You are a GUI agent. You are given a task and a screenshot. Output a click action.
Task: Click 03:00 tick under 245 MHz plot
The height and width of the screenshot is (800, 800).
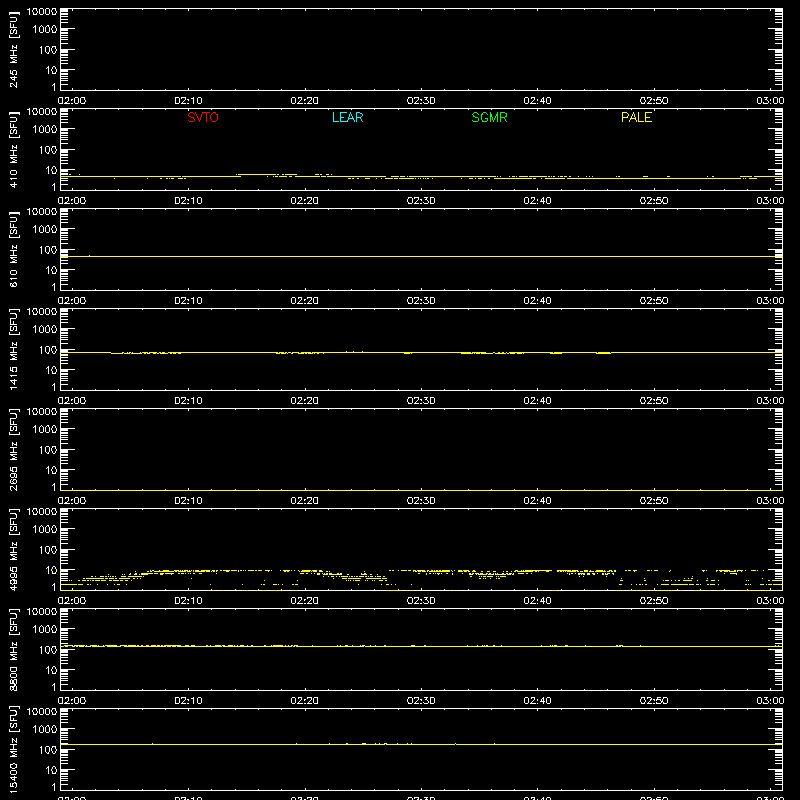770,101
